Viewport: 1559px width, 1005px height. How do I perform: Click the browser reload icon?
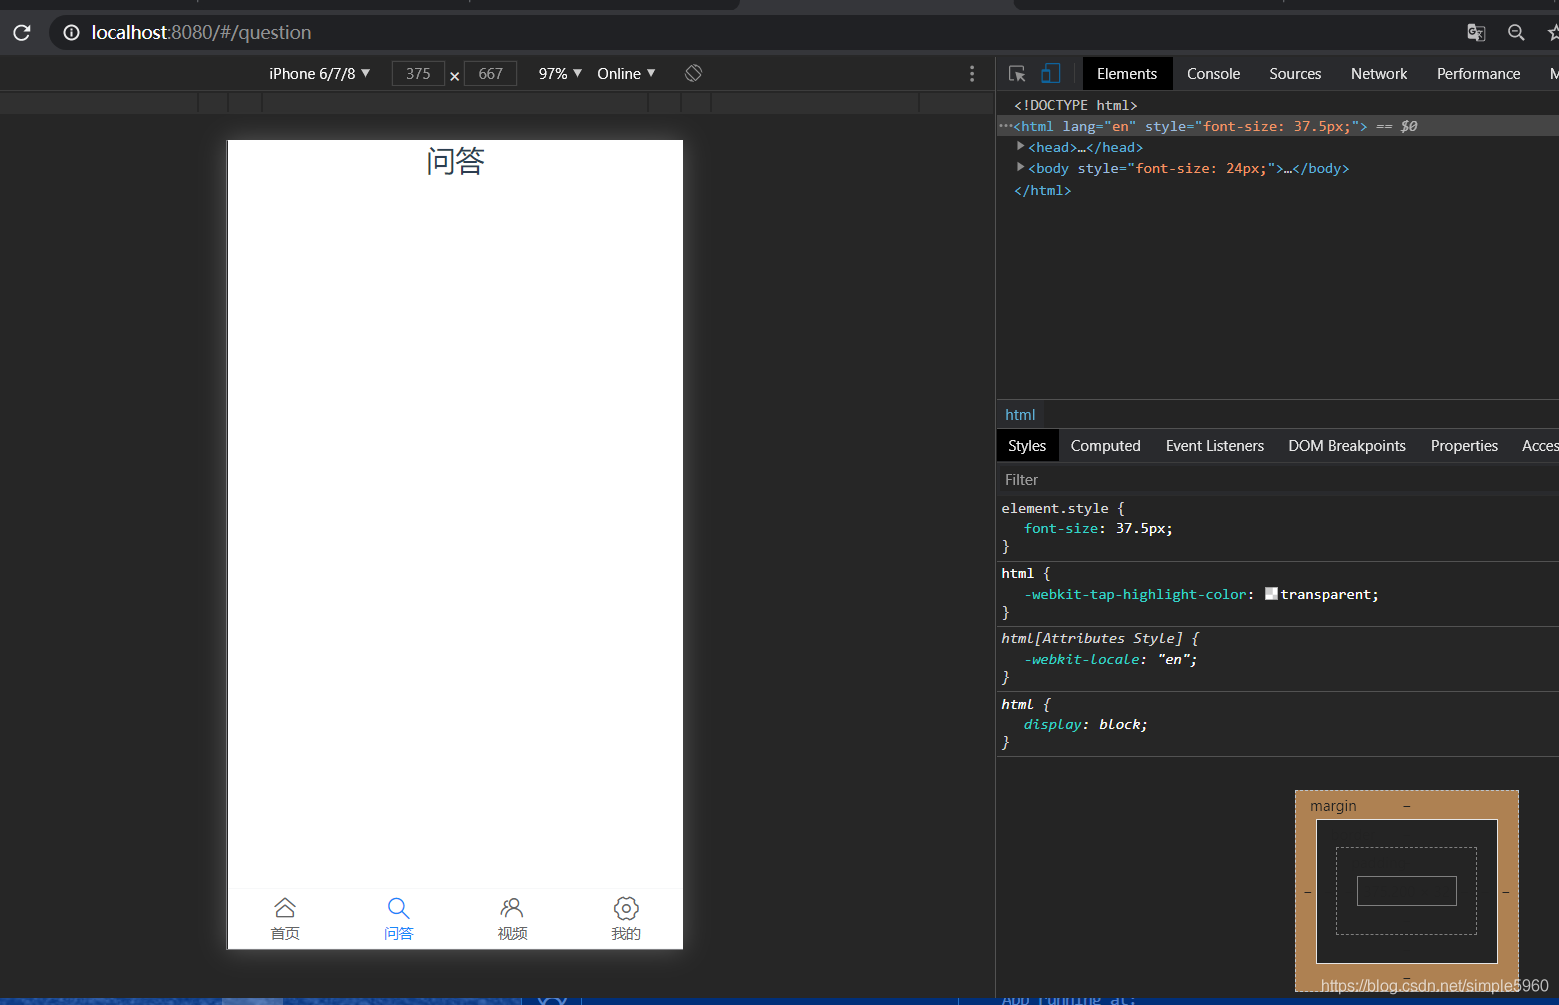tap(22, 33)
